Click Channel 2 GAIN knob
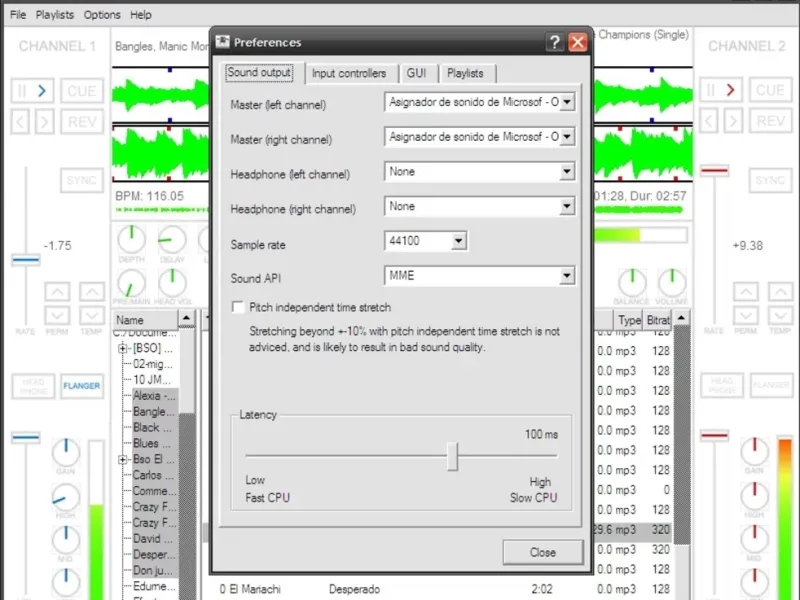800x600 pixels. coord(754,451)
